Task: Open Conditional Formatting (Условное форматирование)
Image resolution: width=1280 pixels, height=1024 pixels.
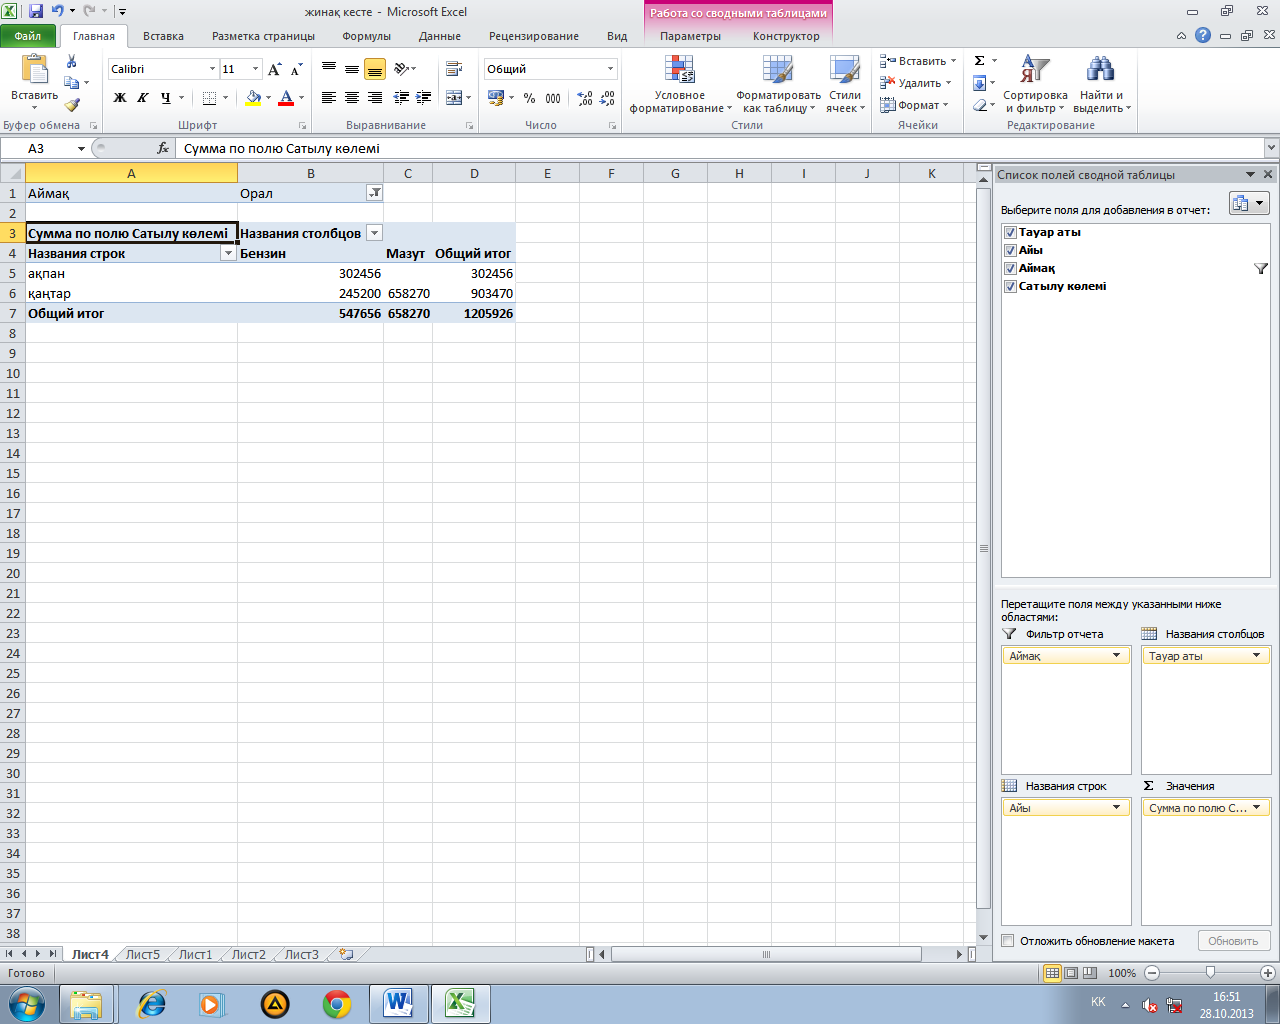Action: point(680,85)
